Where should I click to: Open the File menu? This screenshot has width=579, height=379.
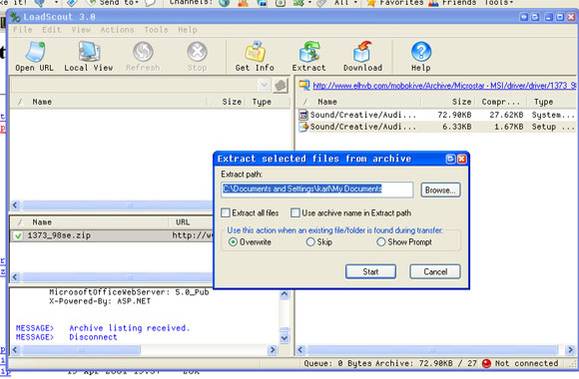pos(23,30)
